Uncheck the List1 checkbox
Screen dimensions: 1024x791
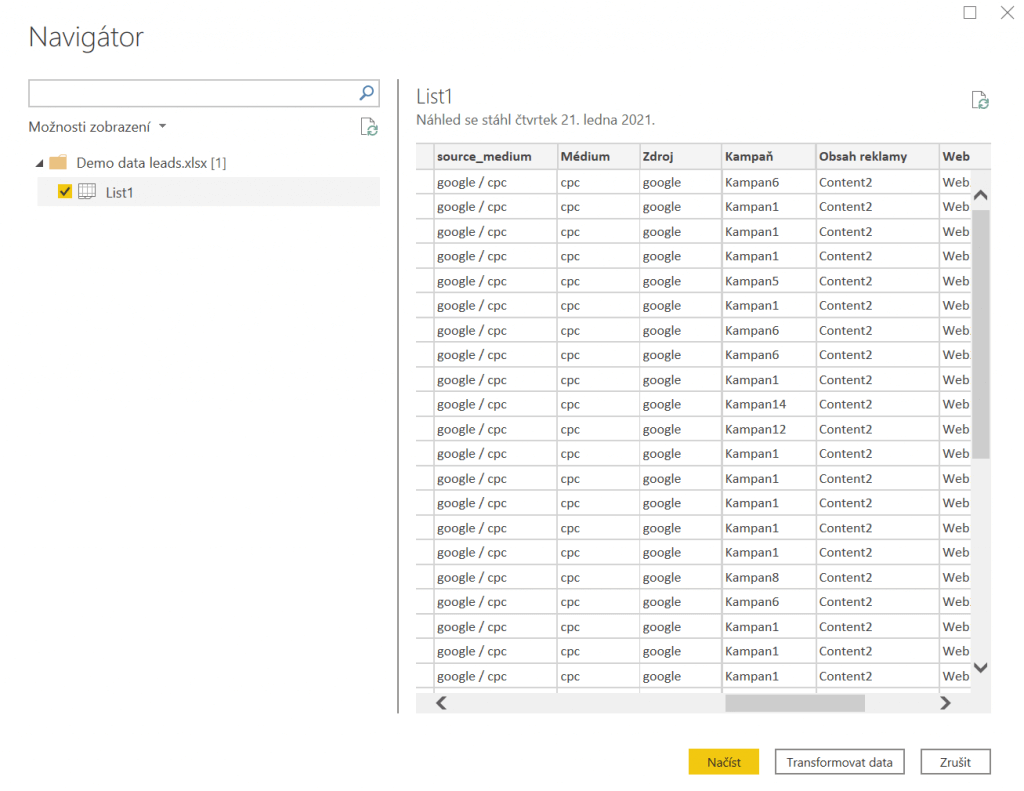click(x=65, y=192)
